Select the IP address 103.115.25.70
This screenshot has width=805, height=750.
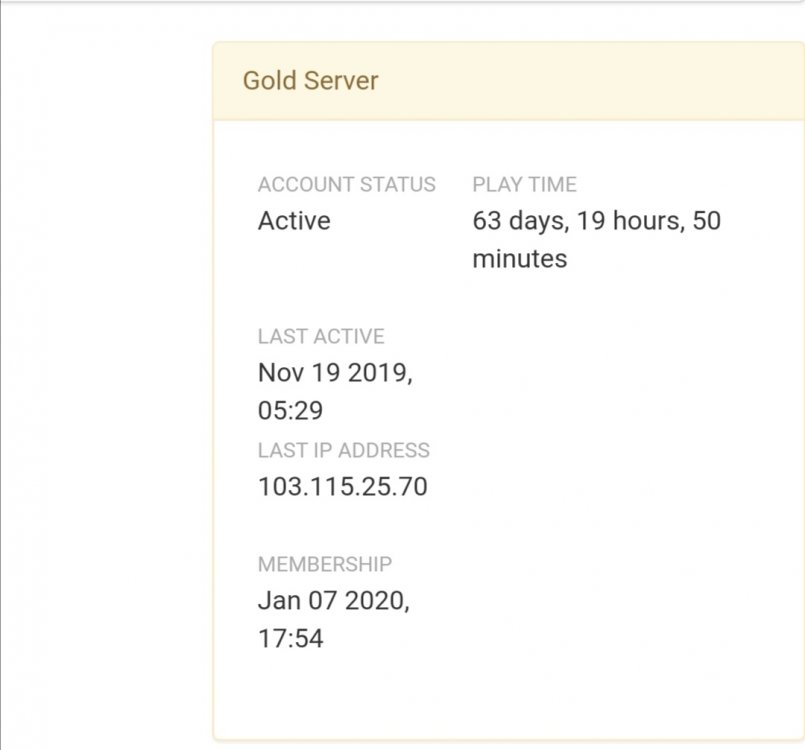coord(342,487)
